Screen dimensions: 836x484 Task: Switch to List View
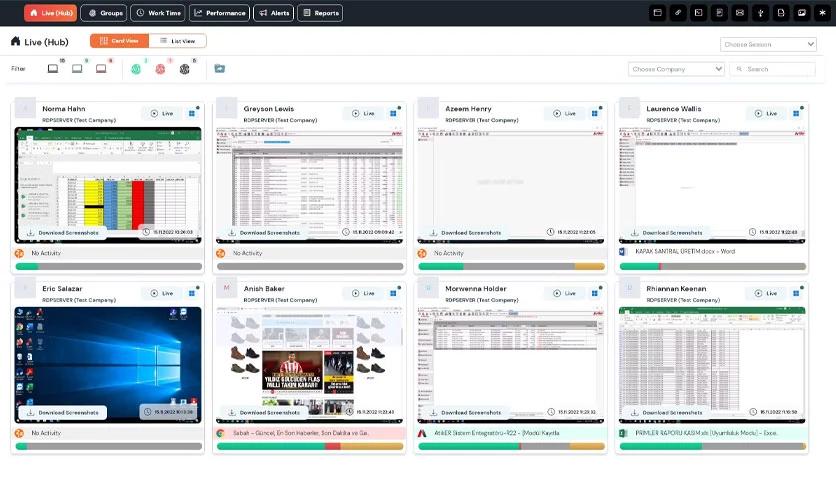[x=178, y=41]
